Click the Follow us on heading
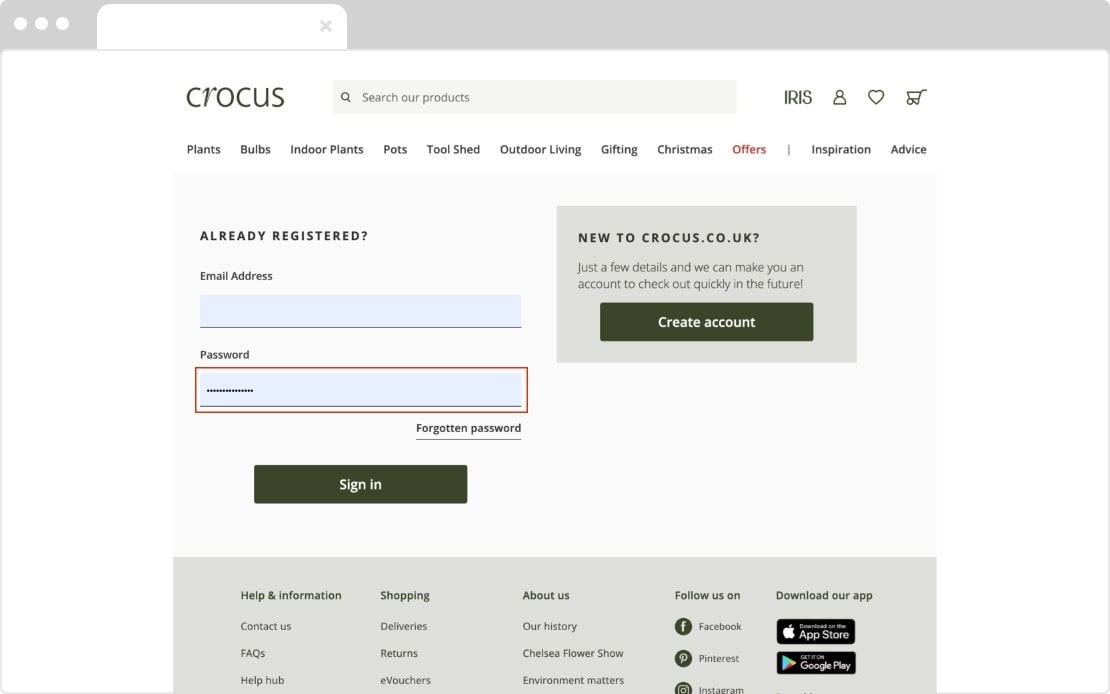The height and width of the screenshot is (694, 1110). (707, 596)
